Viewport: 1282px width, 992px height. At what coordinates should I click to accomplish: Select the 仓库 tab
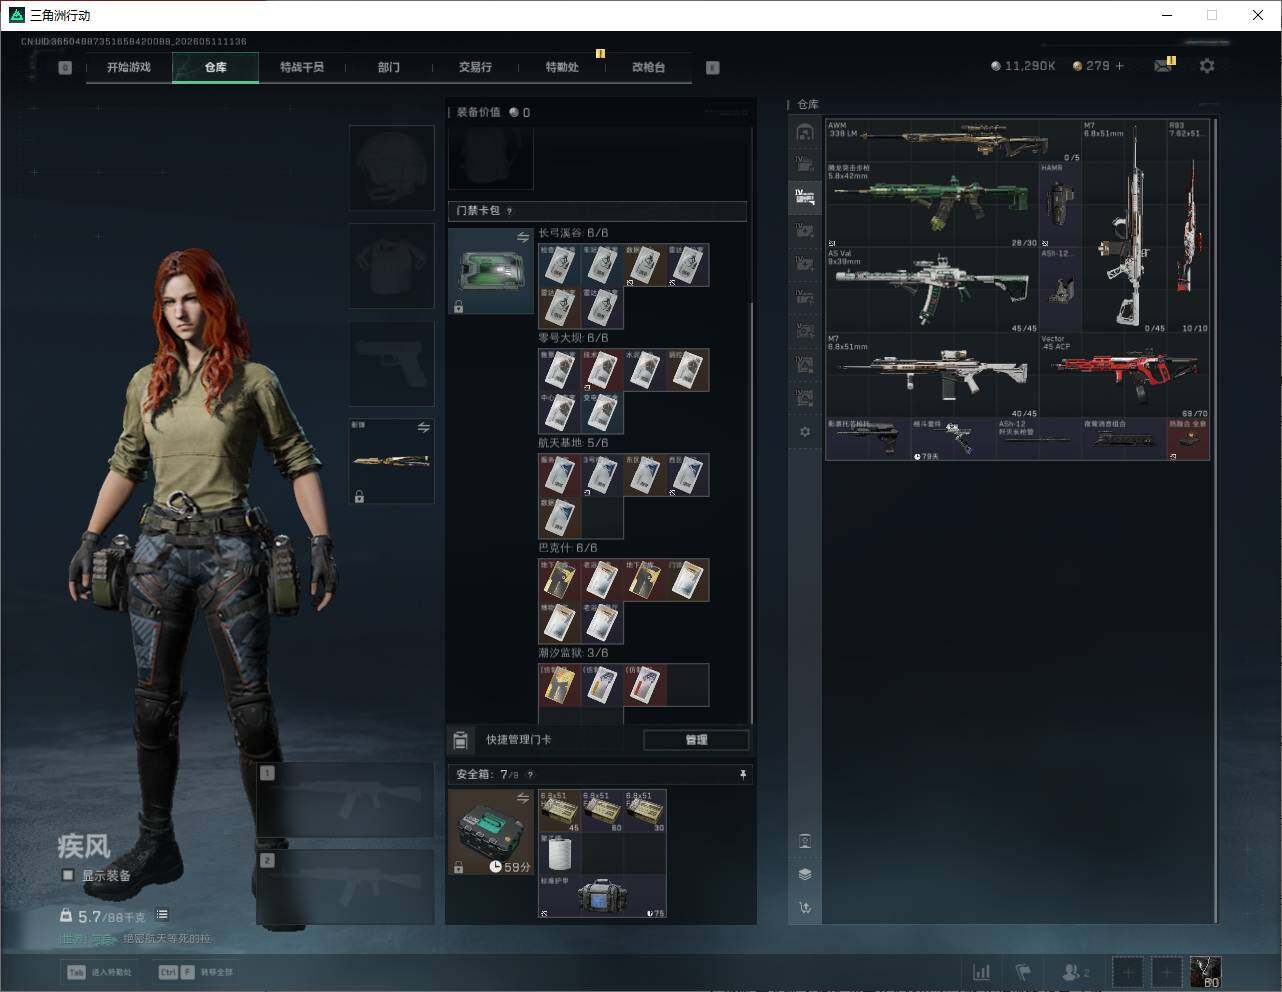tap(215, 67)
